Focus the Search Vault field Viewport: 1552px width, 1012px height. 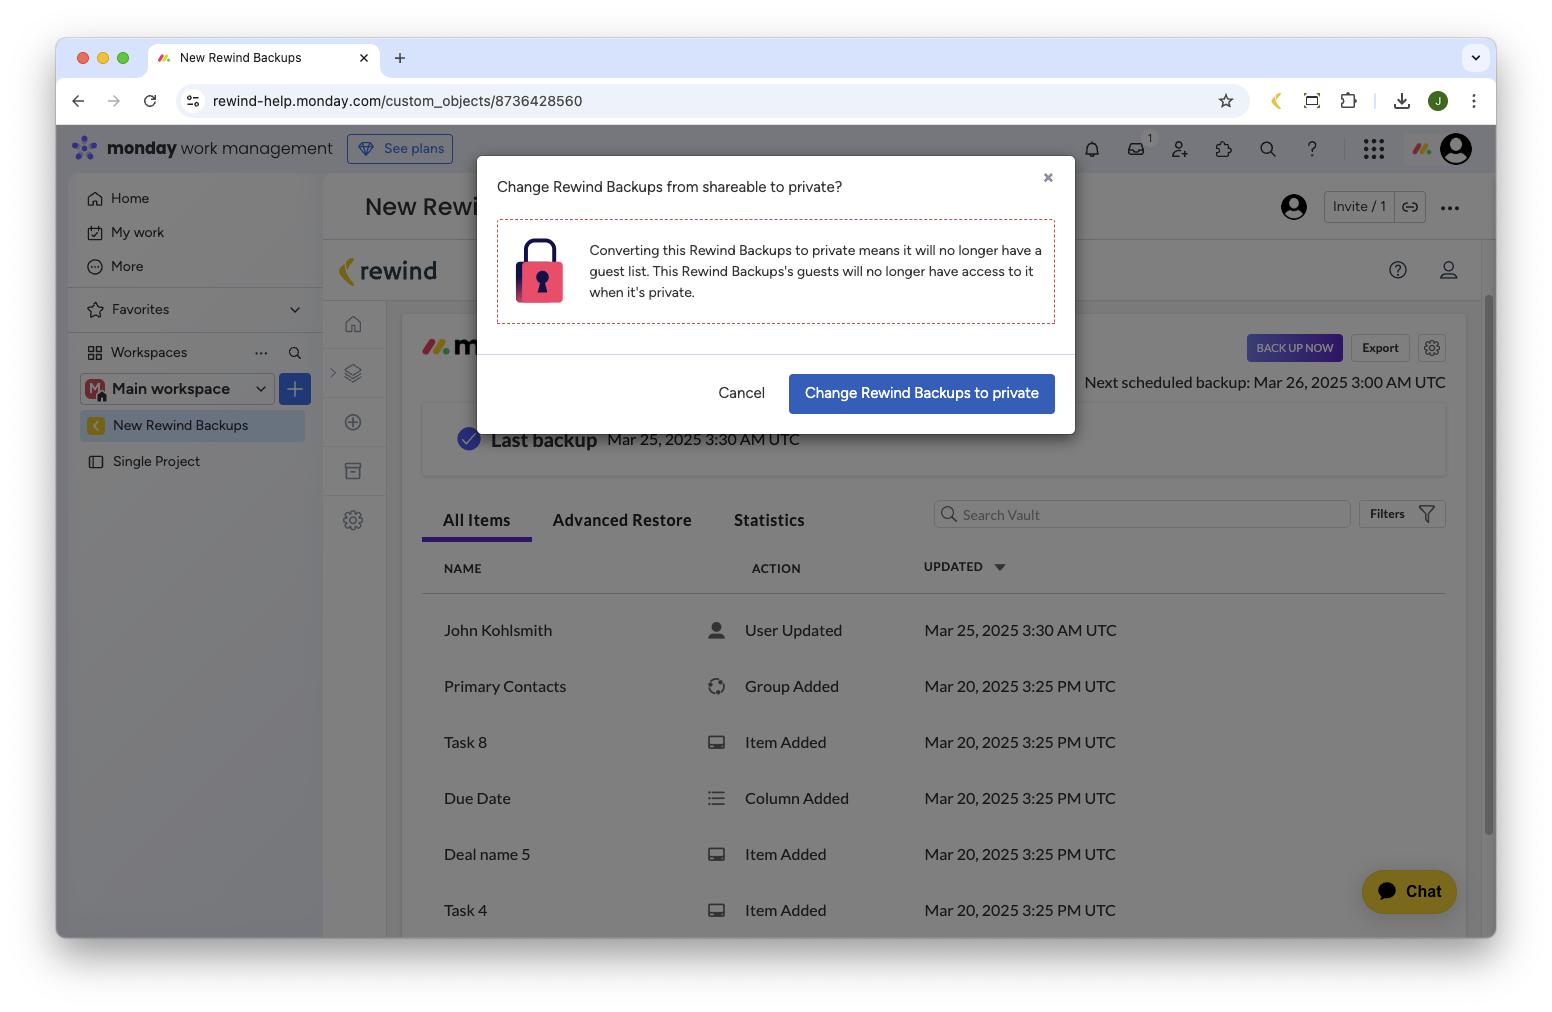coord(1142,515)
